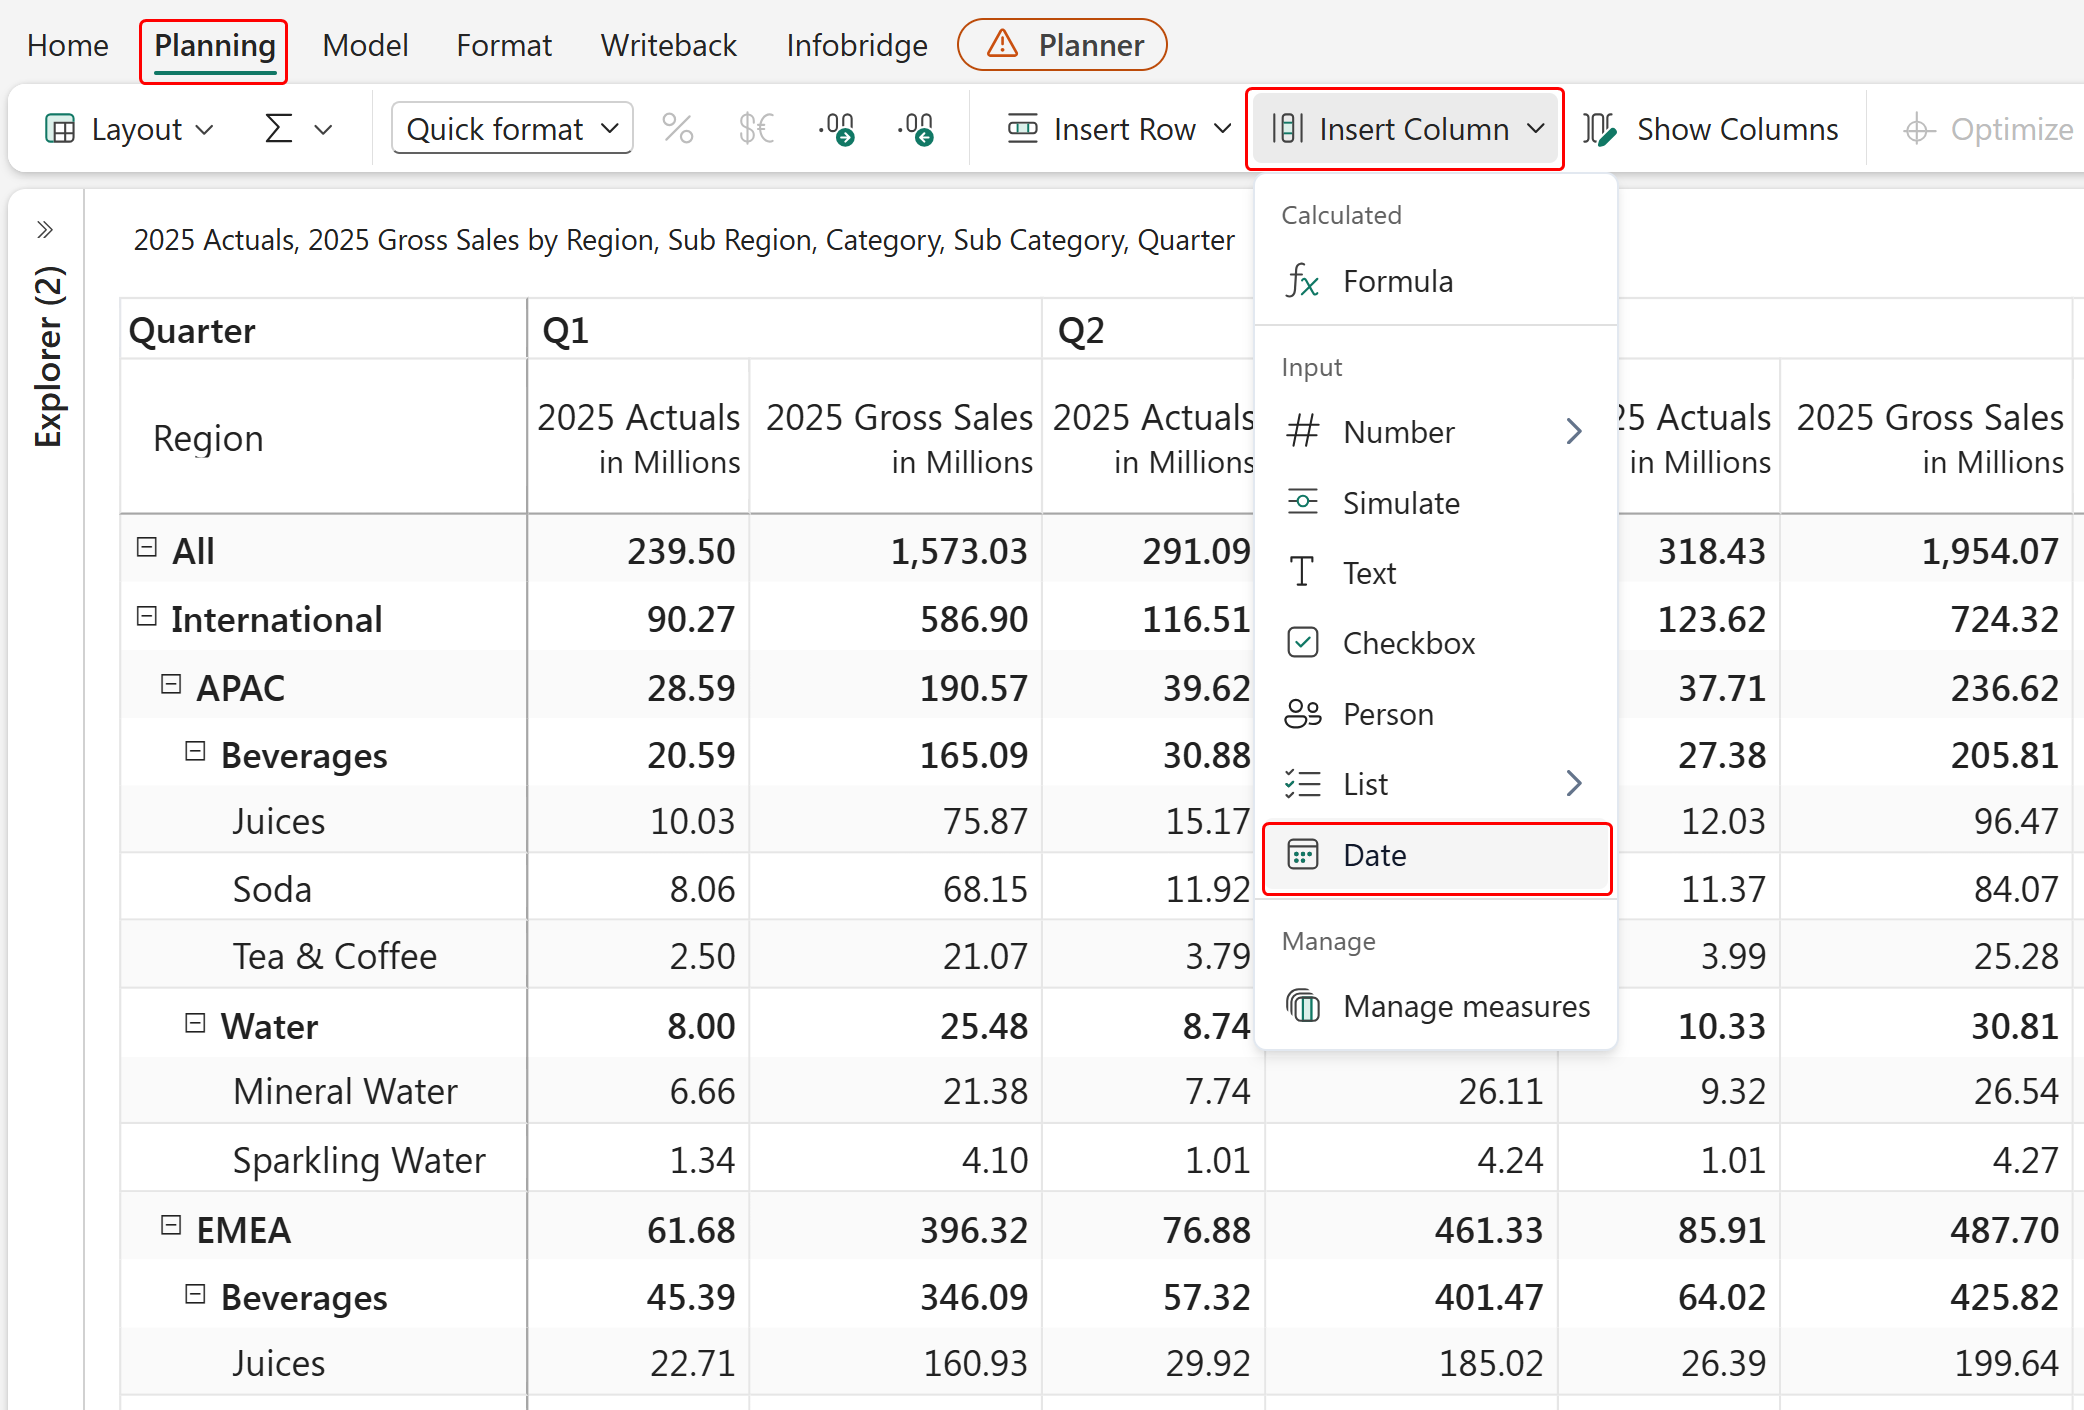Click the Insert Column button
Viewport: 2084px width, 1410px height.
[x=1406, y=129]
